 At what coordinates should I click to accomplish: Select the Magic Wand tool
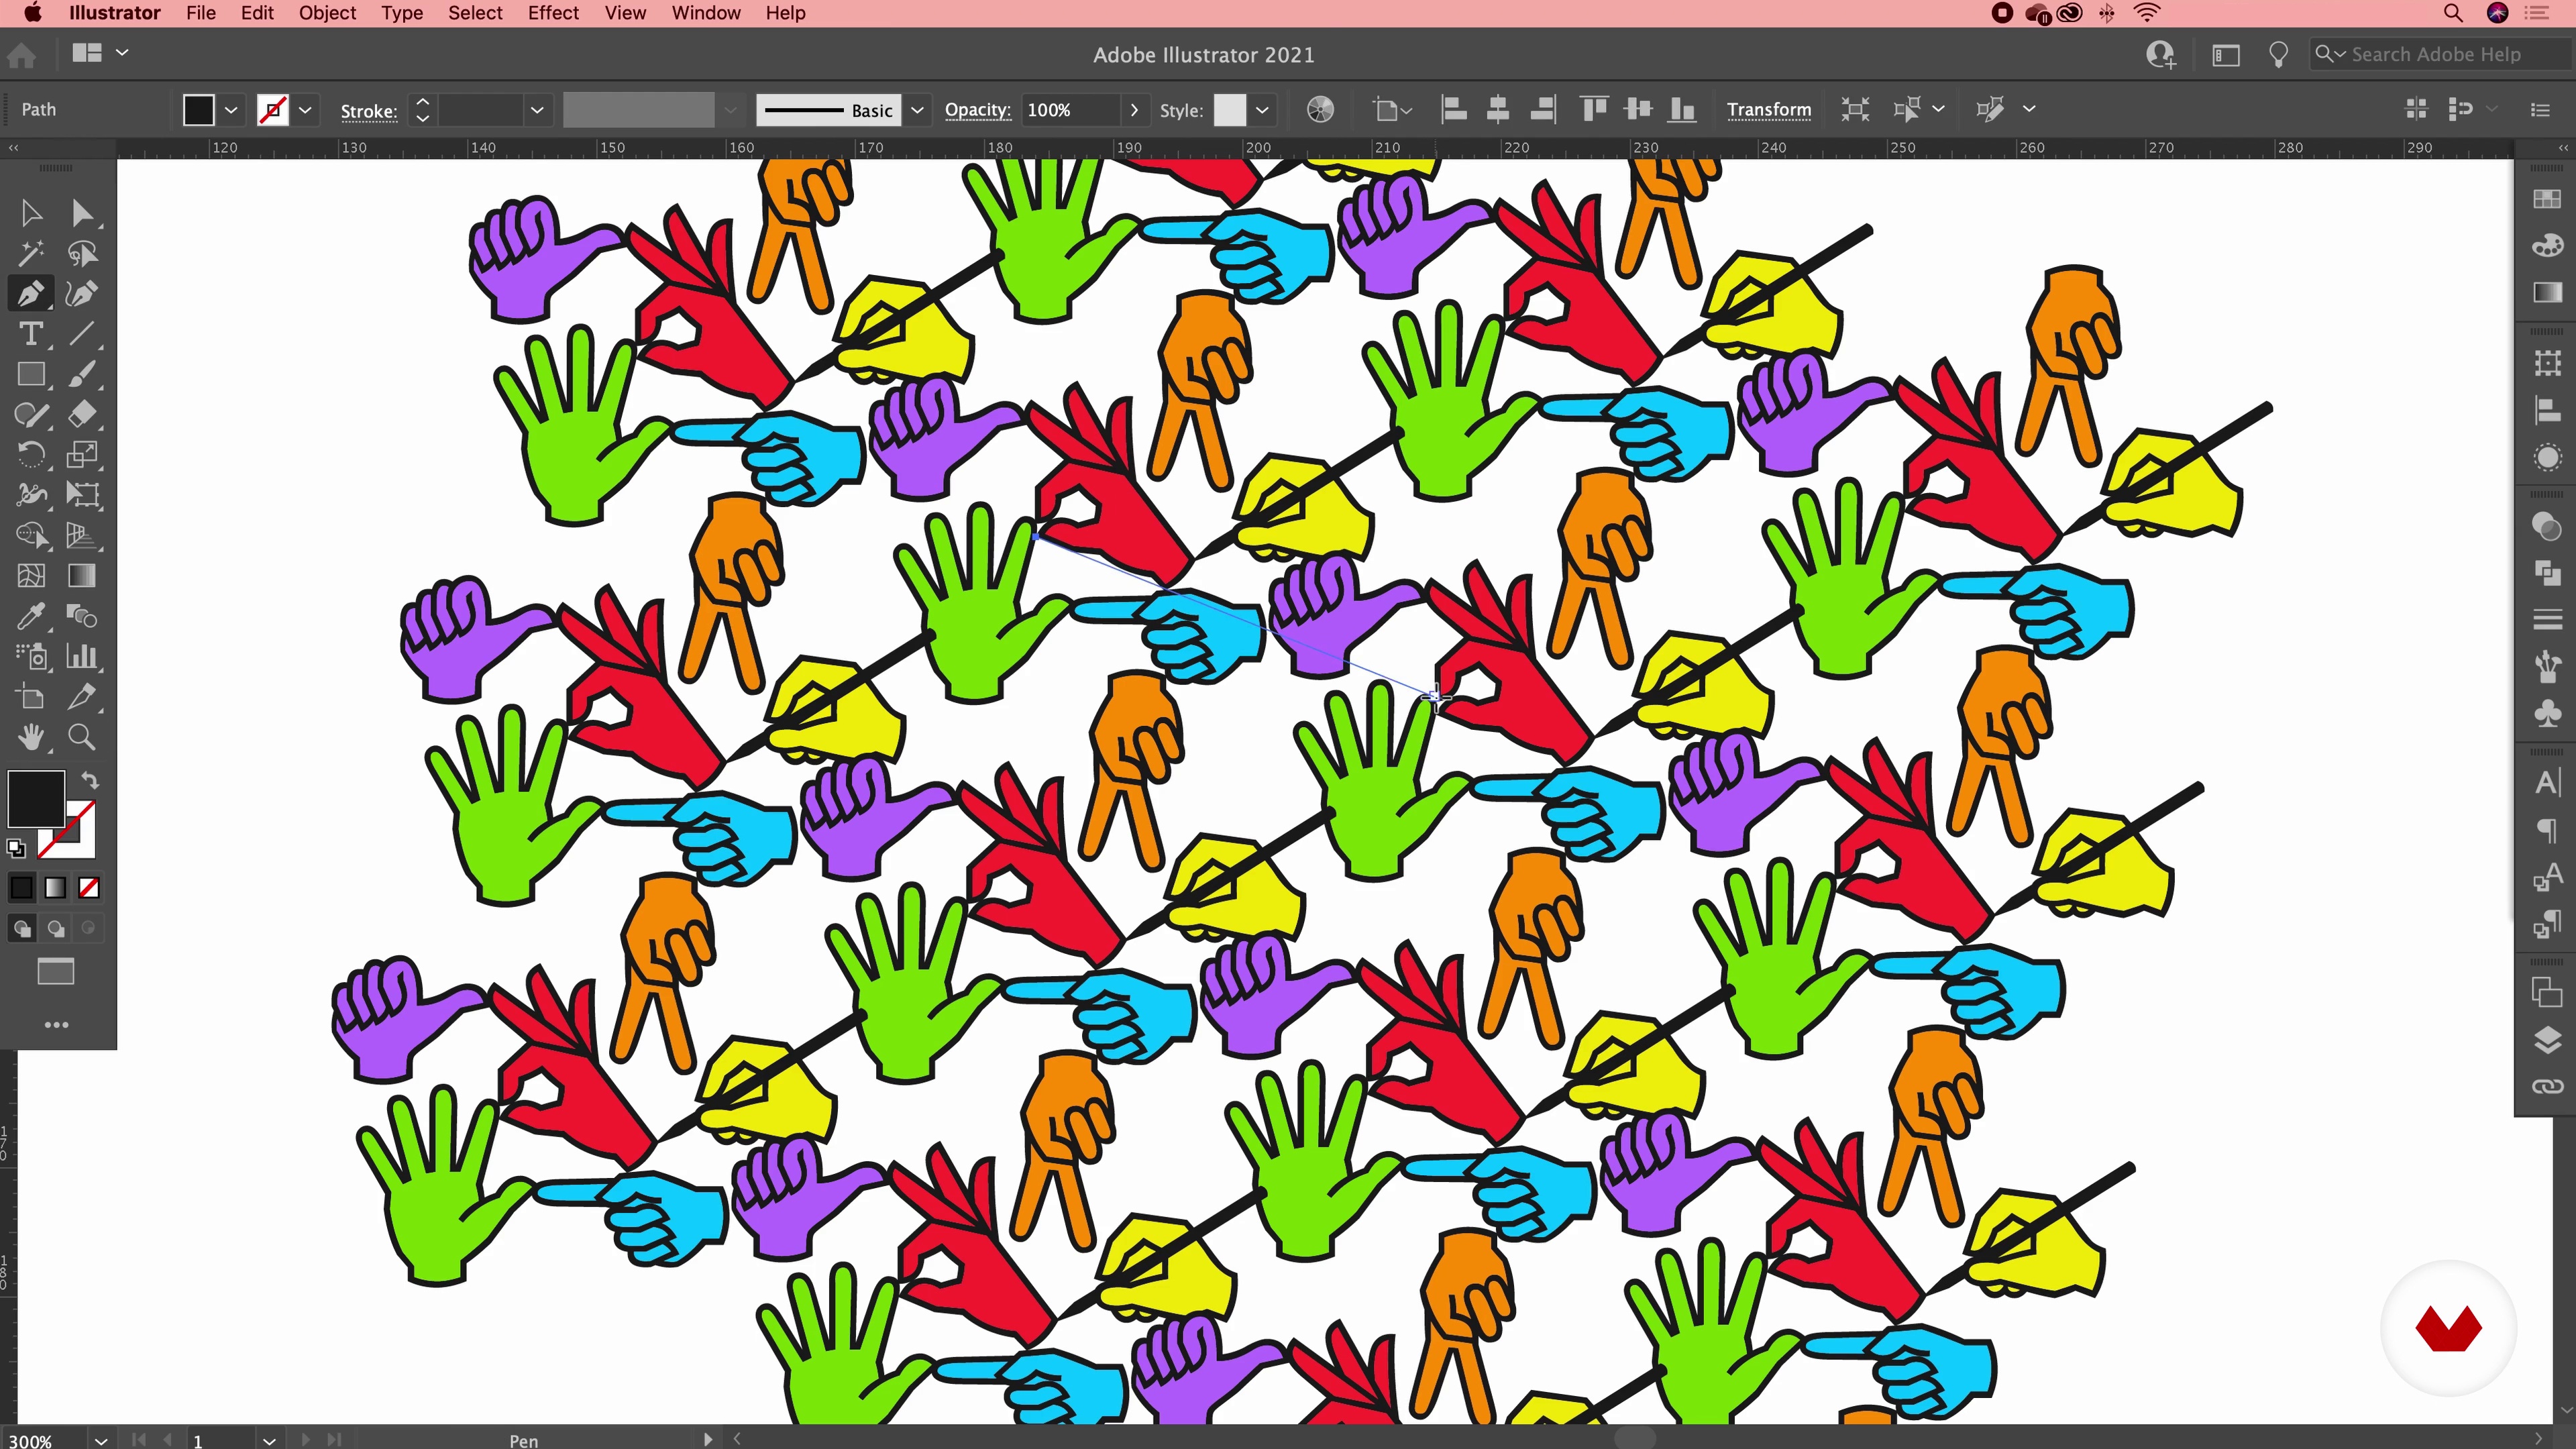point(31,253)
